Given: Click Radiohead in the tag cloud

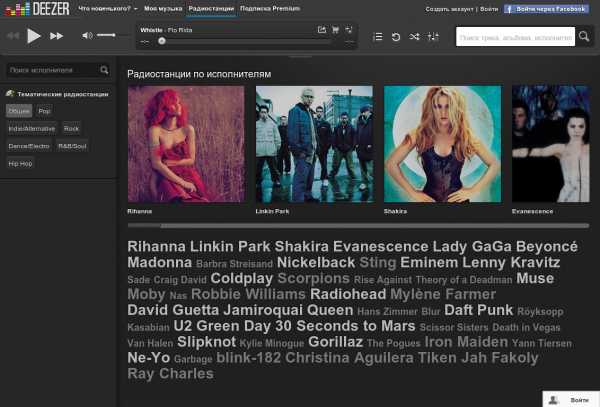Looking at the screenshot, I should (348, 295).
